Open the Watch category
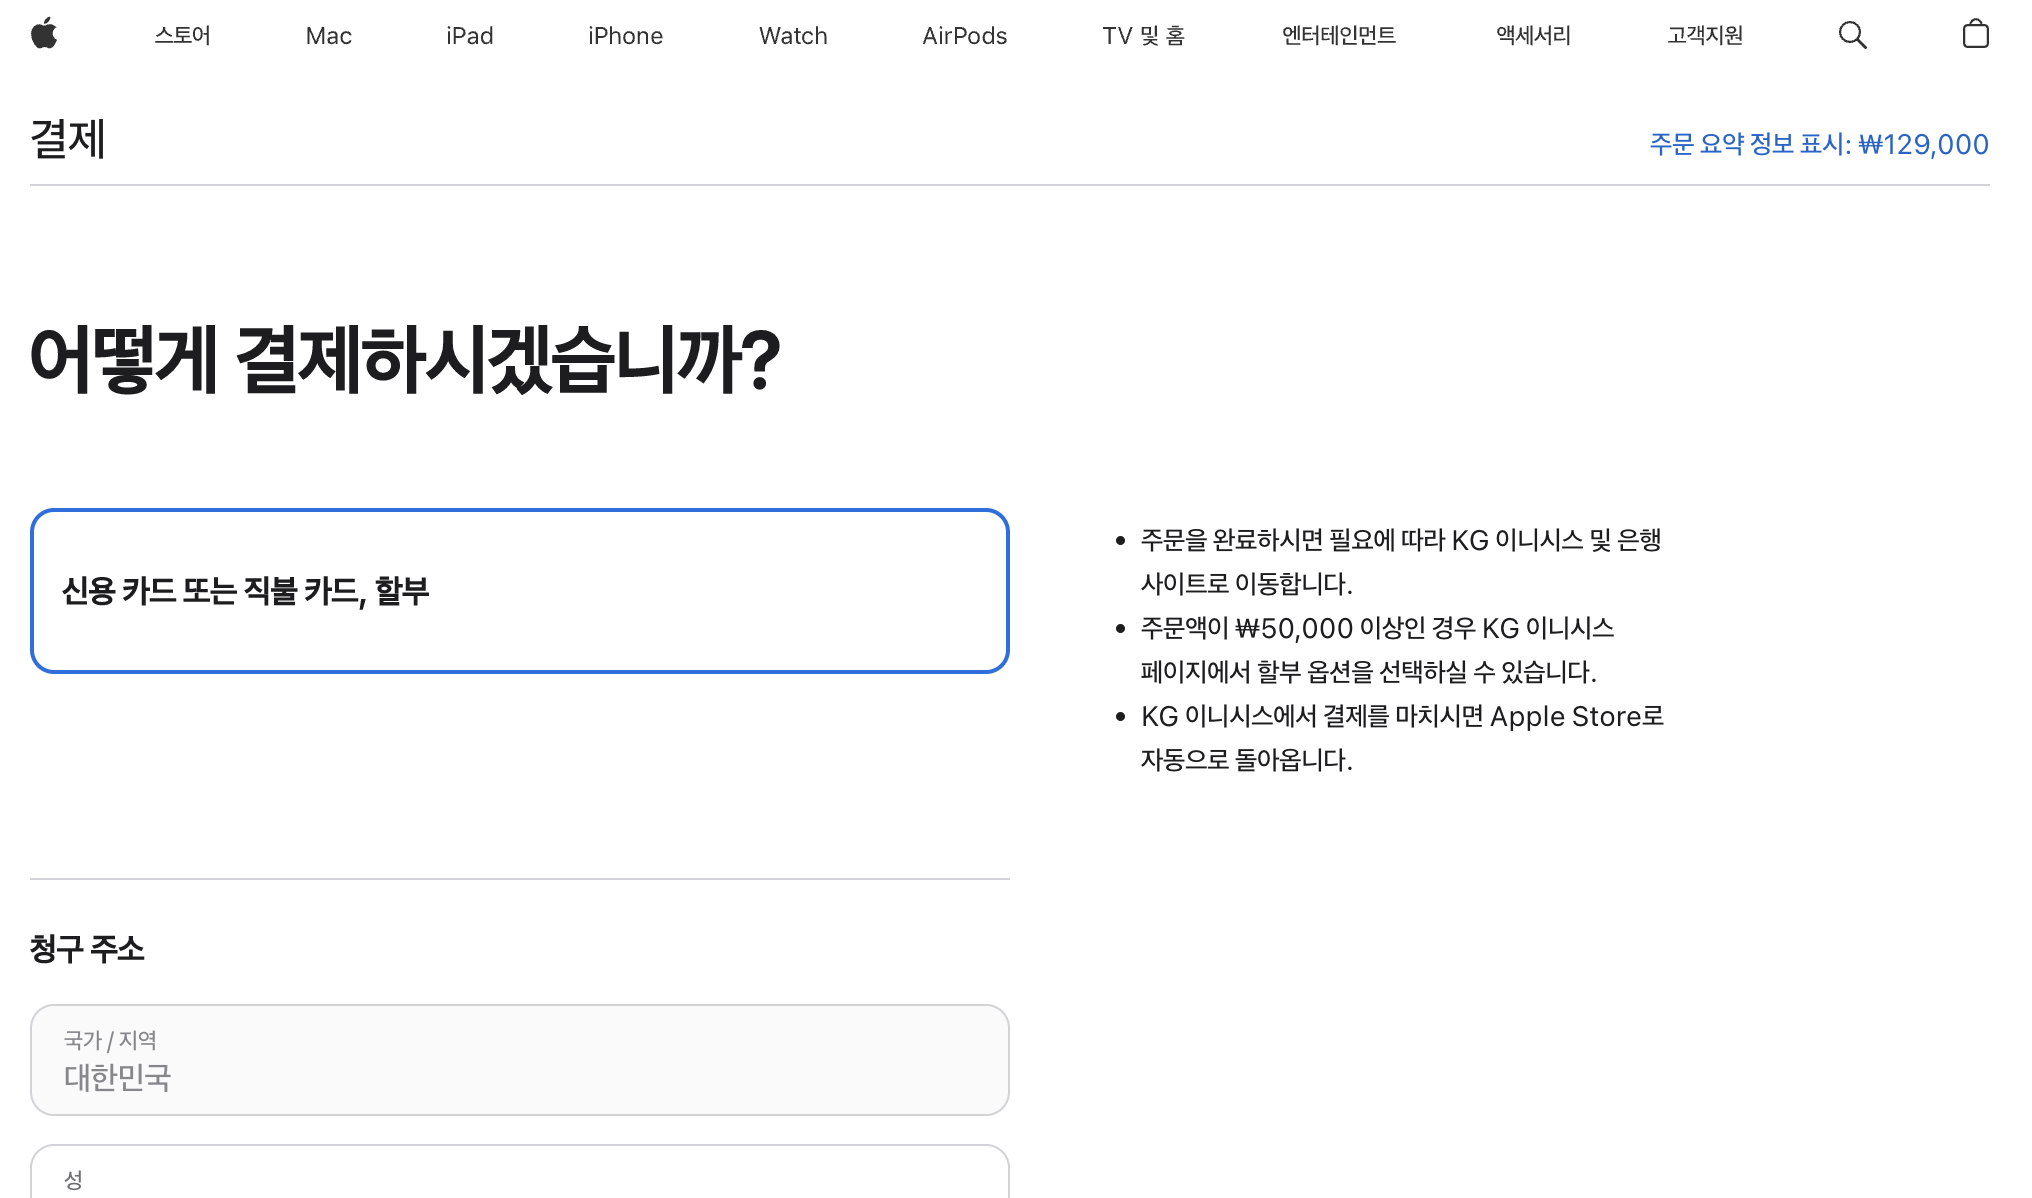Screen dimensions: 2032x1198 [793, 35]
